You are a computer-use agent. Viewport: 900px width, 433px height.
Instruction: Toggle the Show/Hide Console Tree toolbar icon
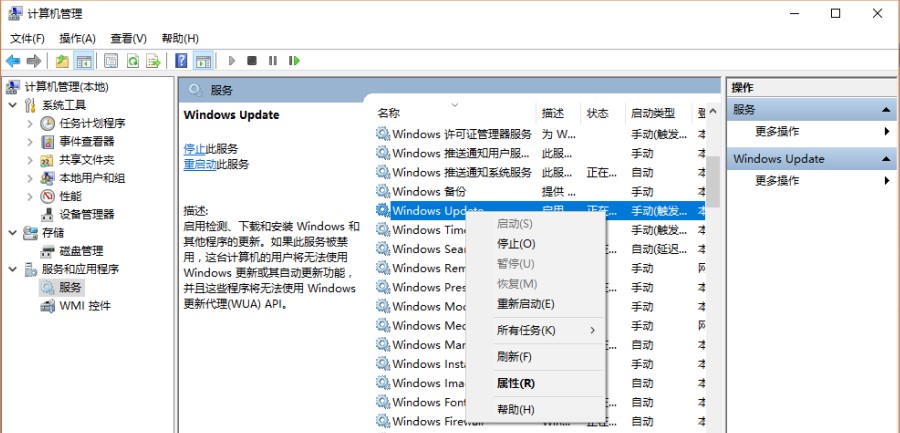point(84,60)
